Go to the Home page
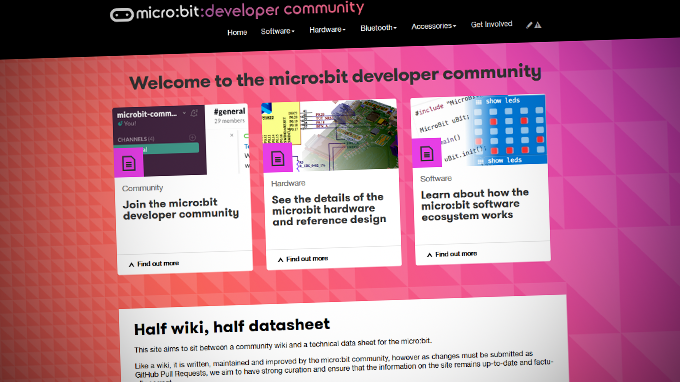The height and width of the screenshot is (382, 680). [237, 33]
